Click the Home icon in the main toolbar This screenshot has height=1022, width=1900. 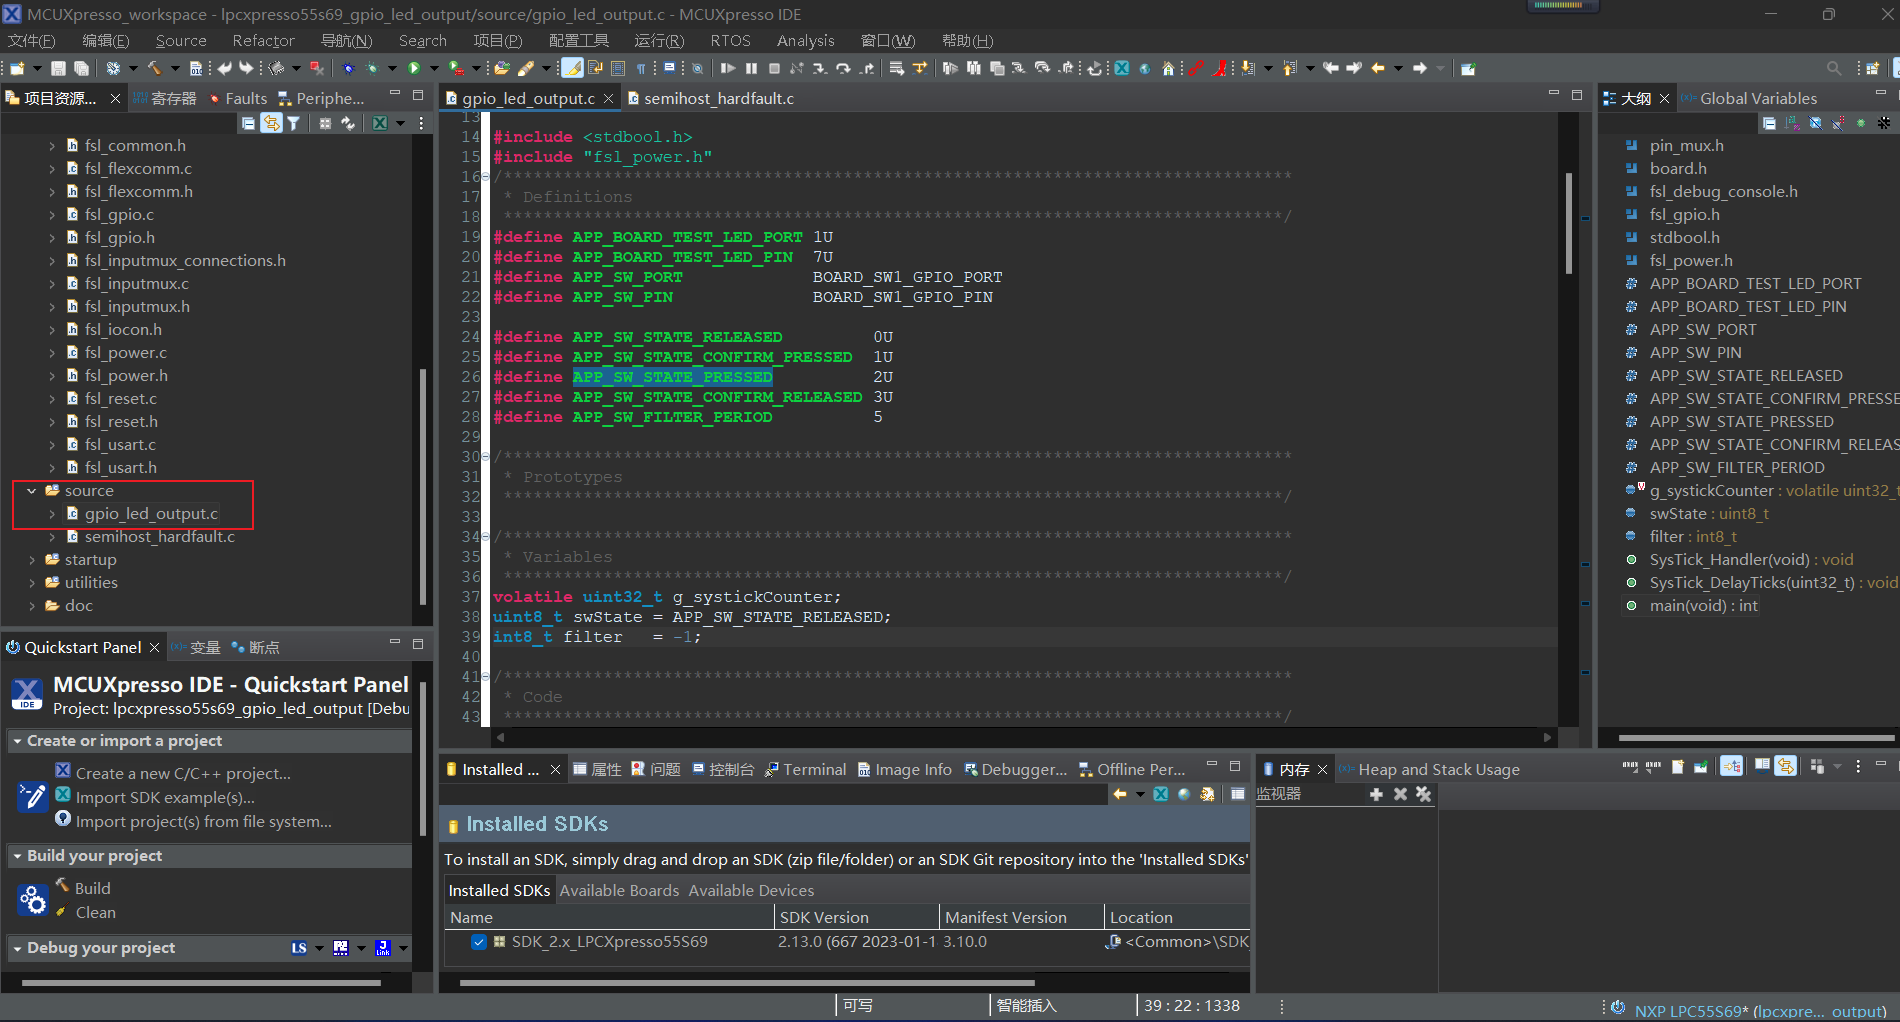point(1168,68)
